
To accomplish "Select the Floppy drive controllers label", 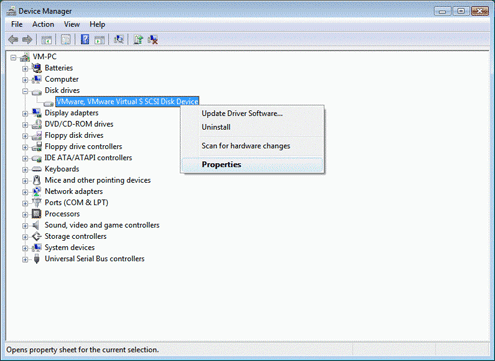I will (83, 146).
